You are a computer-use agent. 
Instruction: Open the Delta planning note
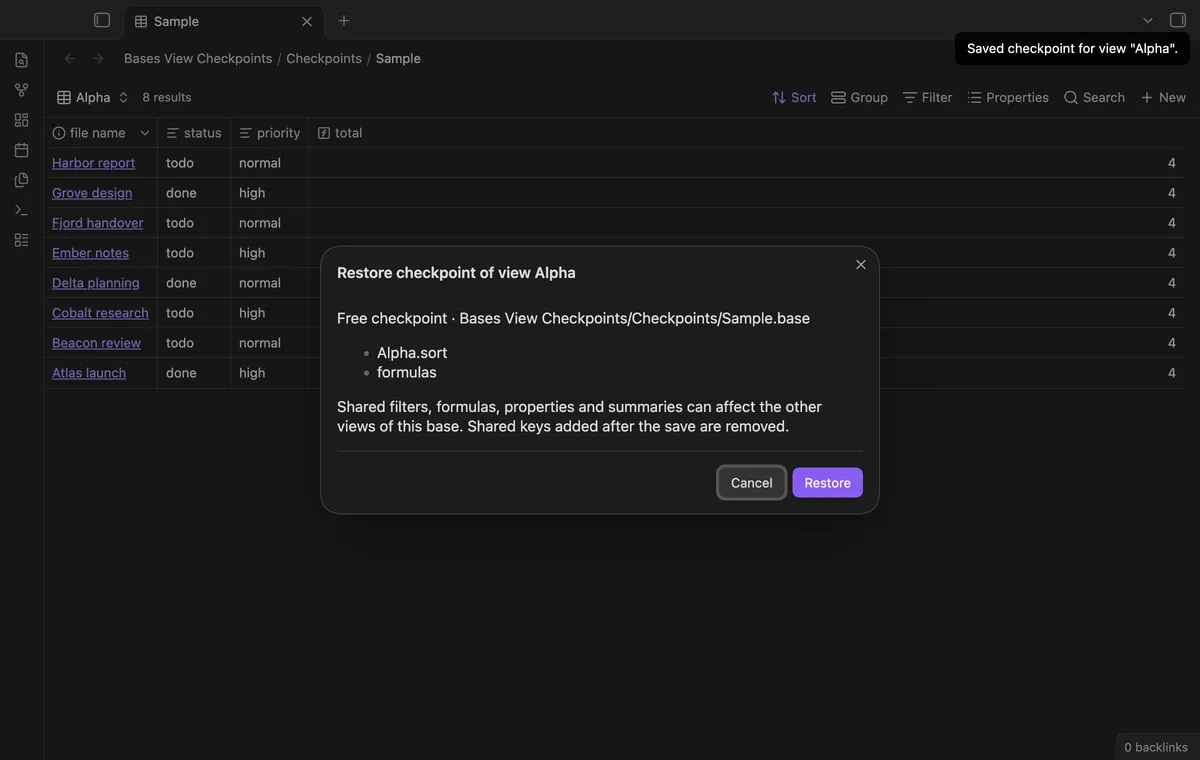point(95,283)
